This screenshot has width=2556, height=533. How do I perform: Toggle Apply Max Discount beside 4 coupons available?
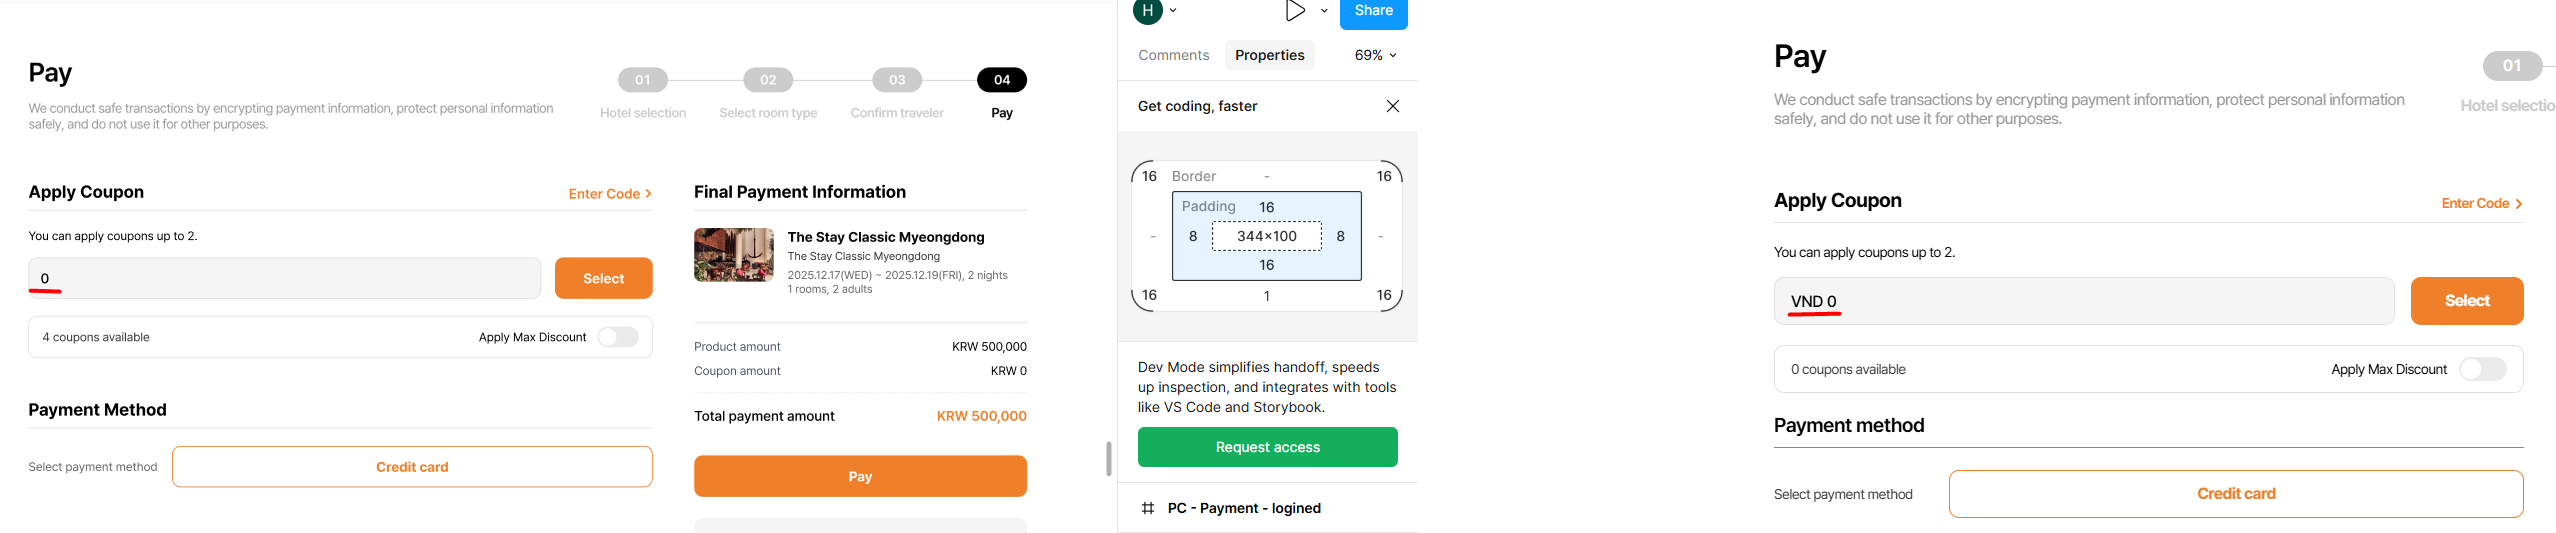pyautogui.click(x=618, y=337)
